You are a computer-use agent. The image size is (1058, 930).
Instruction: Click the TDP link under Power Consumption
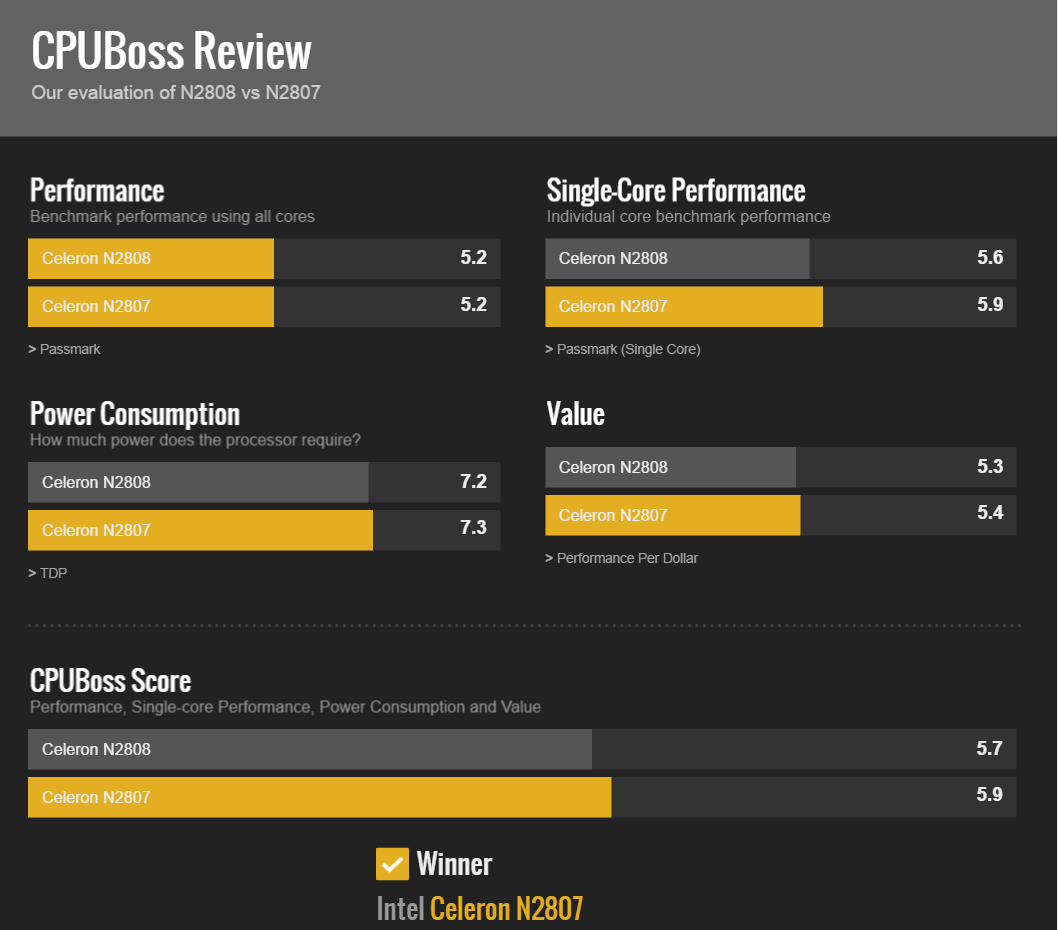tap(47, 573)
